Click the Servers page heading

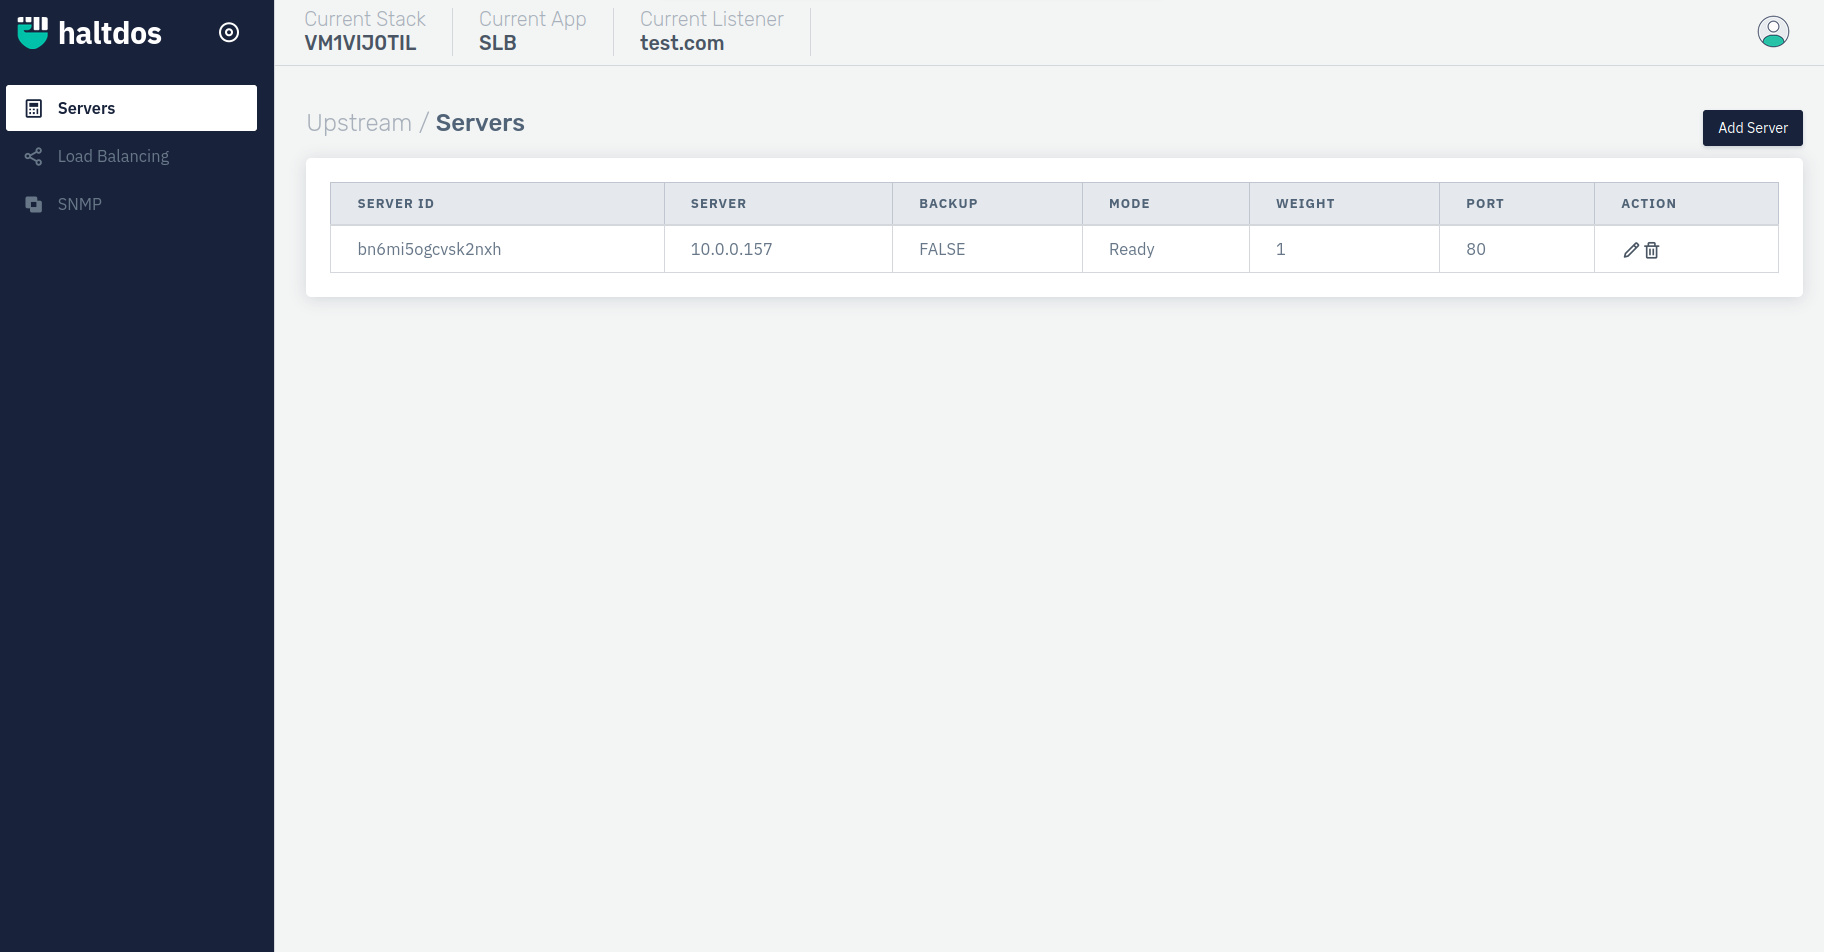pyautogui.click(x=480, y=123)
